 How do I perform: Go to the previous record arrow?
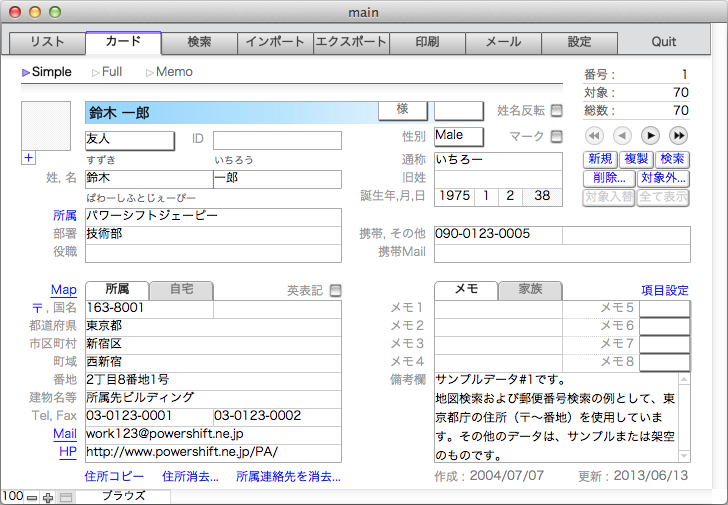[622, 135]
